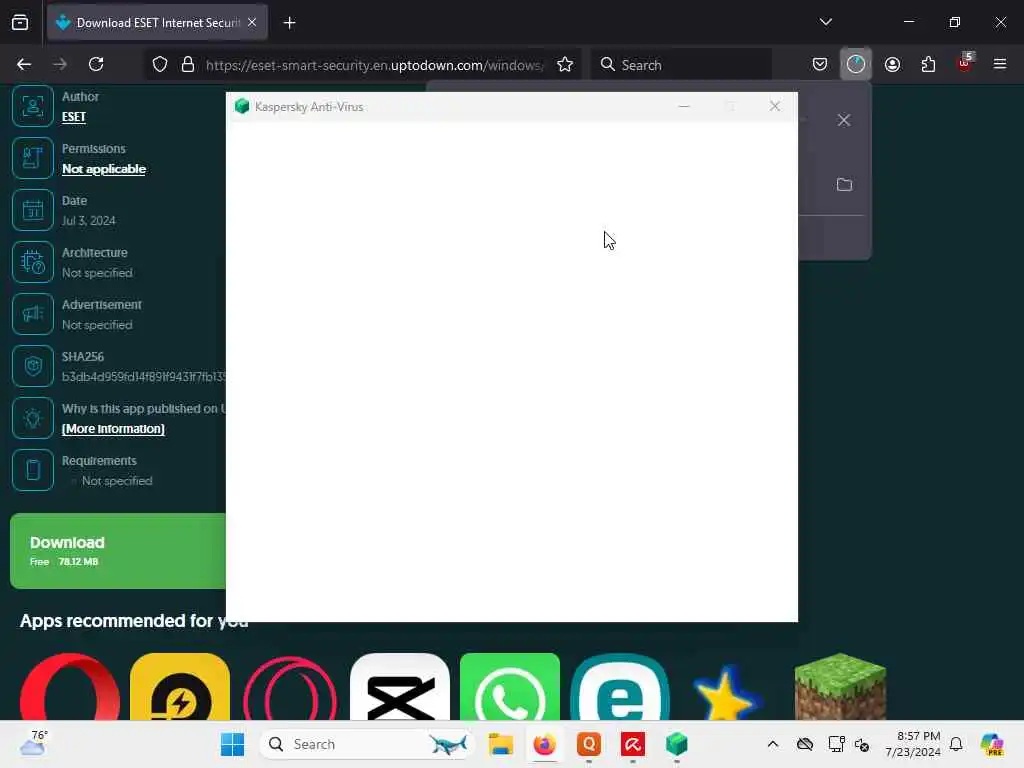Screen dimensions: 1024x768
Task: Open the orange Q app in taskbar
Action: pos(589,744)
